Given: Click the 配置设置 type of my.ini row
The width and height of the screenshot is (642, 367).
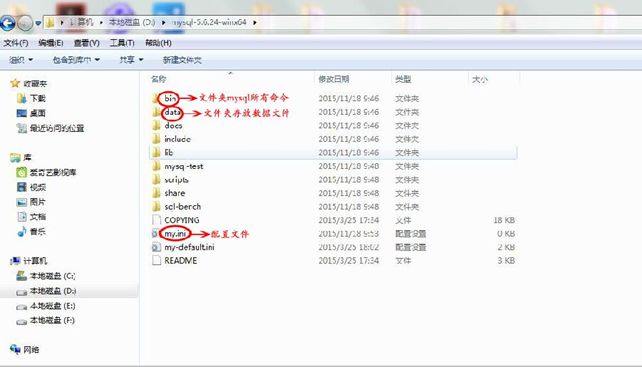Looking at the screenshot, I should [x=411, y=234].
